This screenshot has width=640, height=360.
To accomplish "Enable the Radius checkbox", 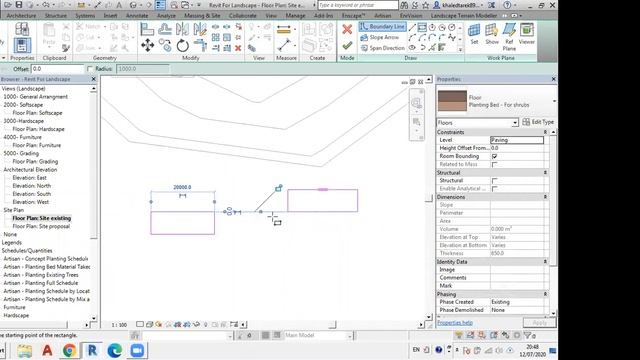I will pyautogui.click(x=90, y=69).
